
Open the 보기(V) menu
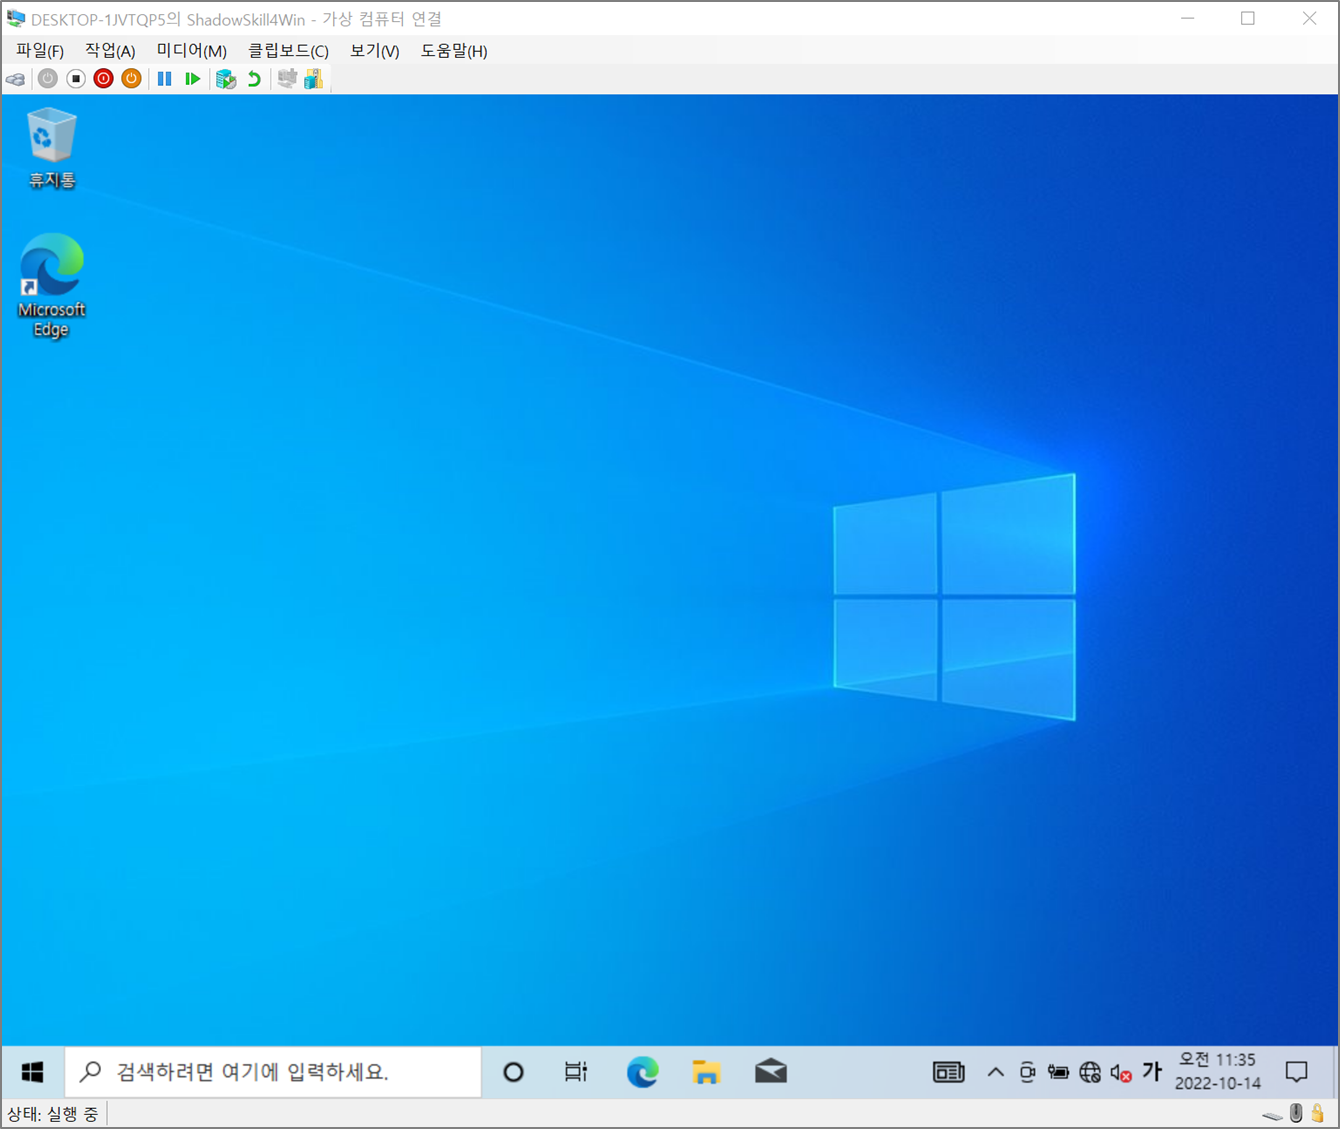click(374, 50)
